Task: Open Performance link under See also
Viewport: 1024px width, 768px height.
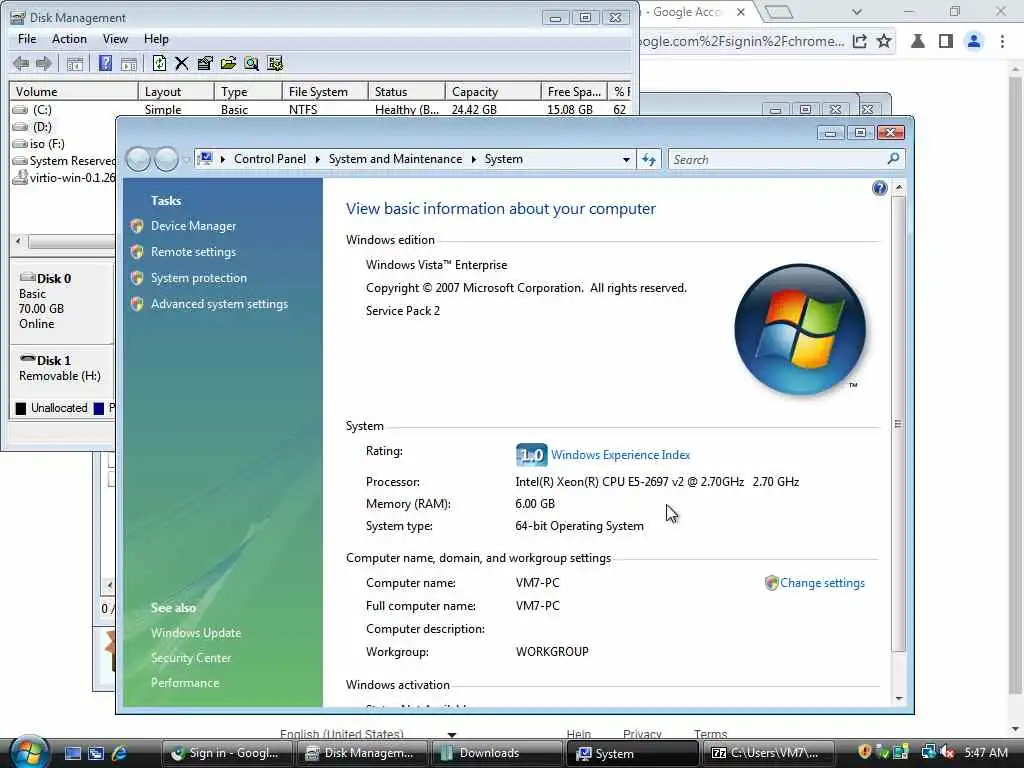Action: pyautogui.click(x=185, y=682)
